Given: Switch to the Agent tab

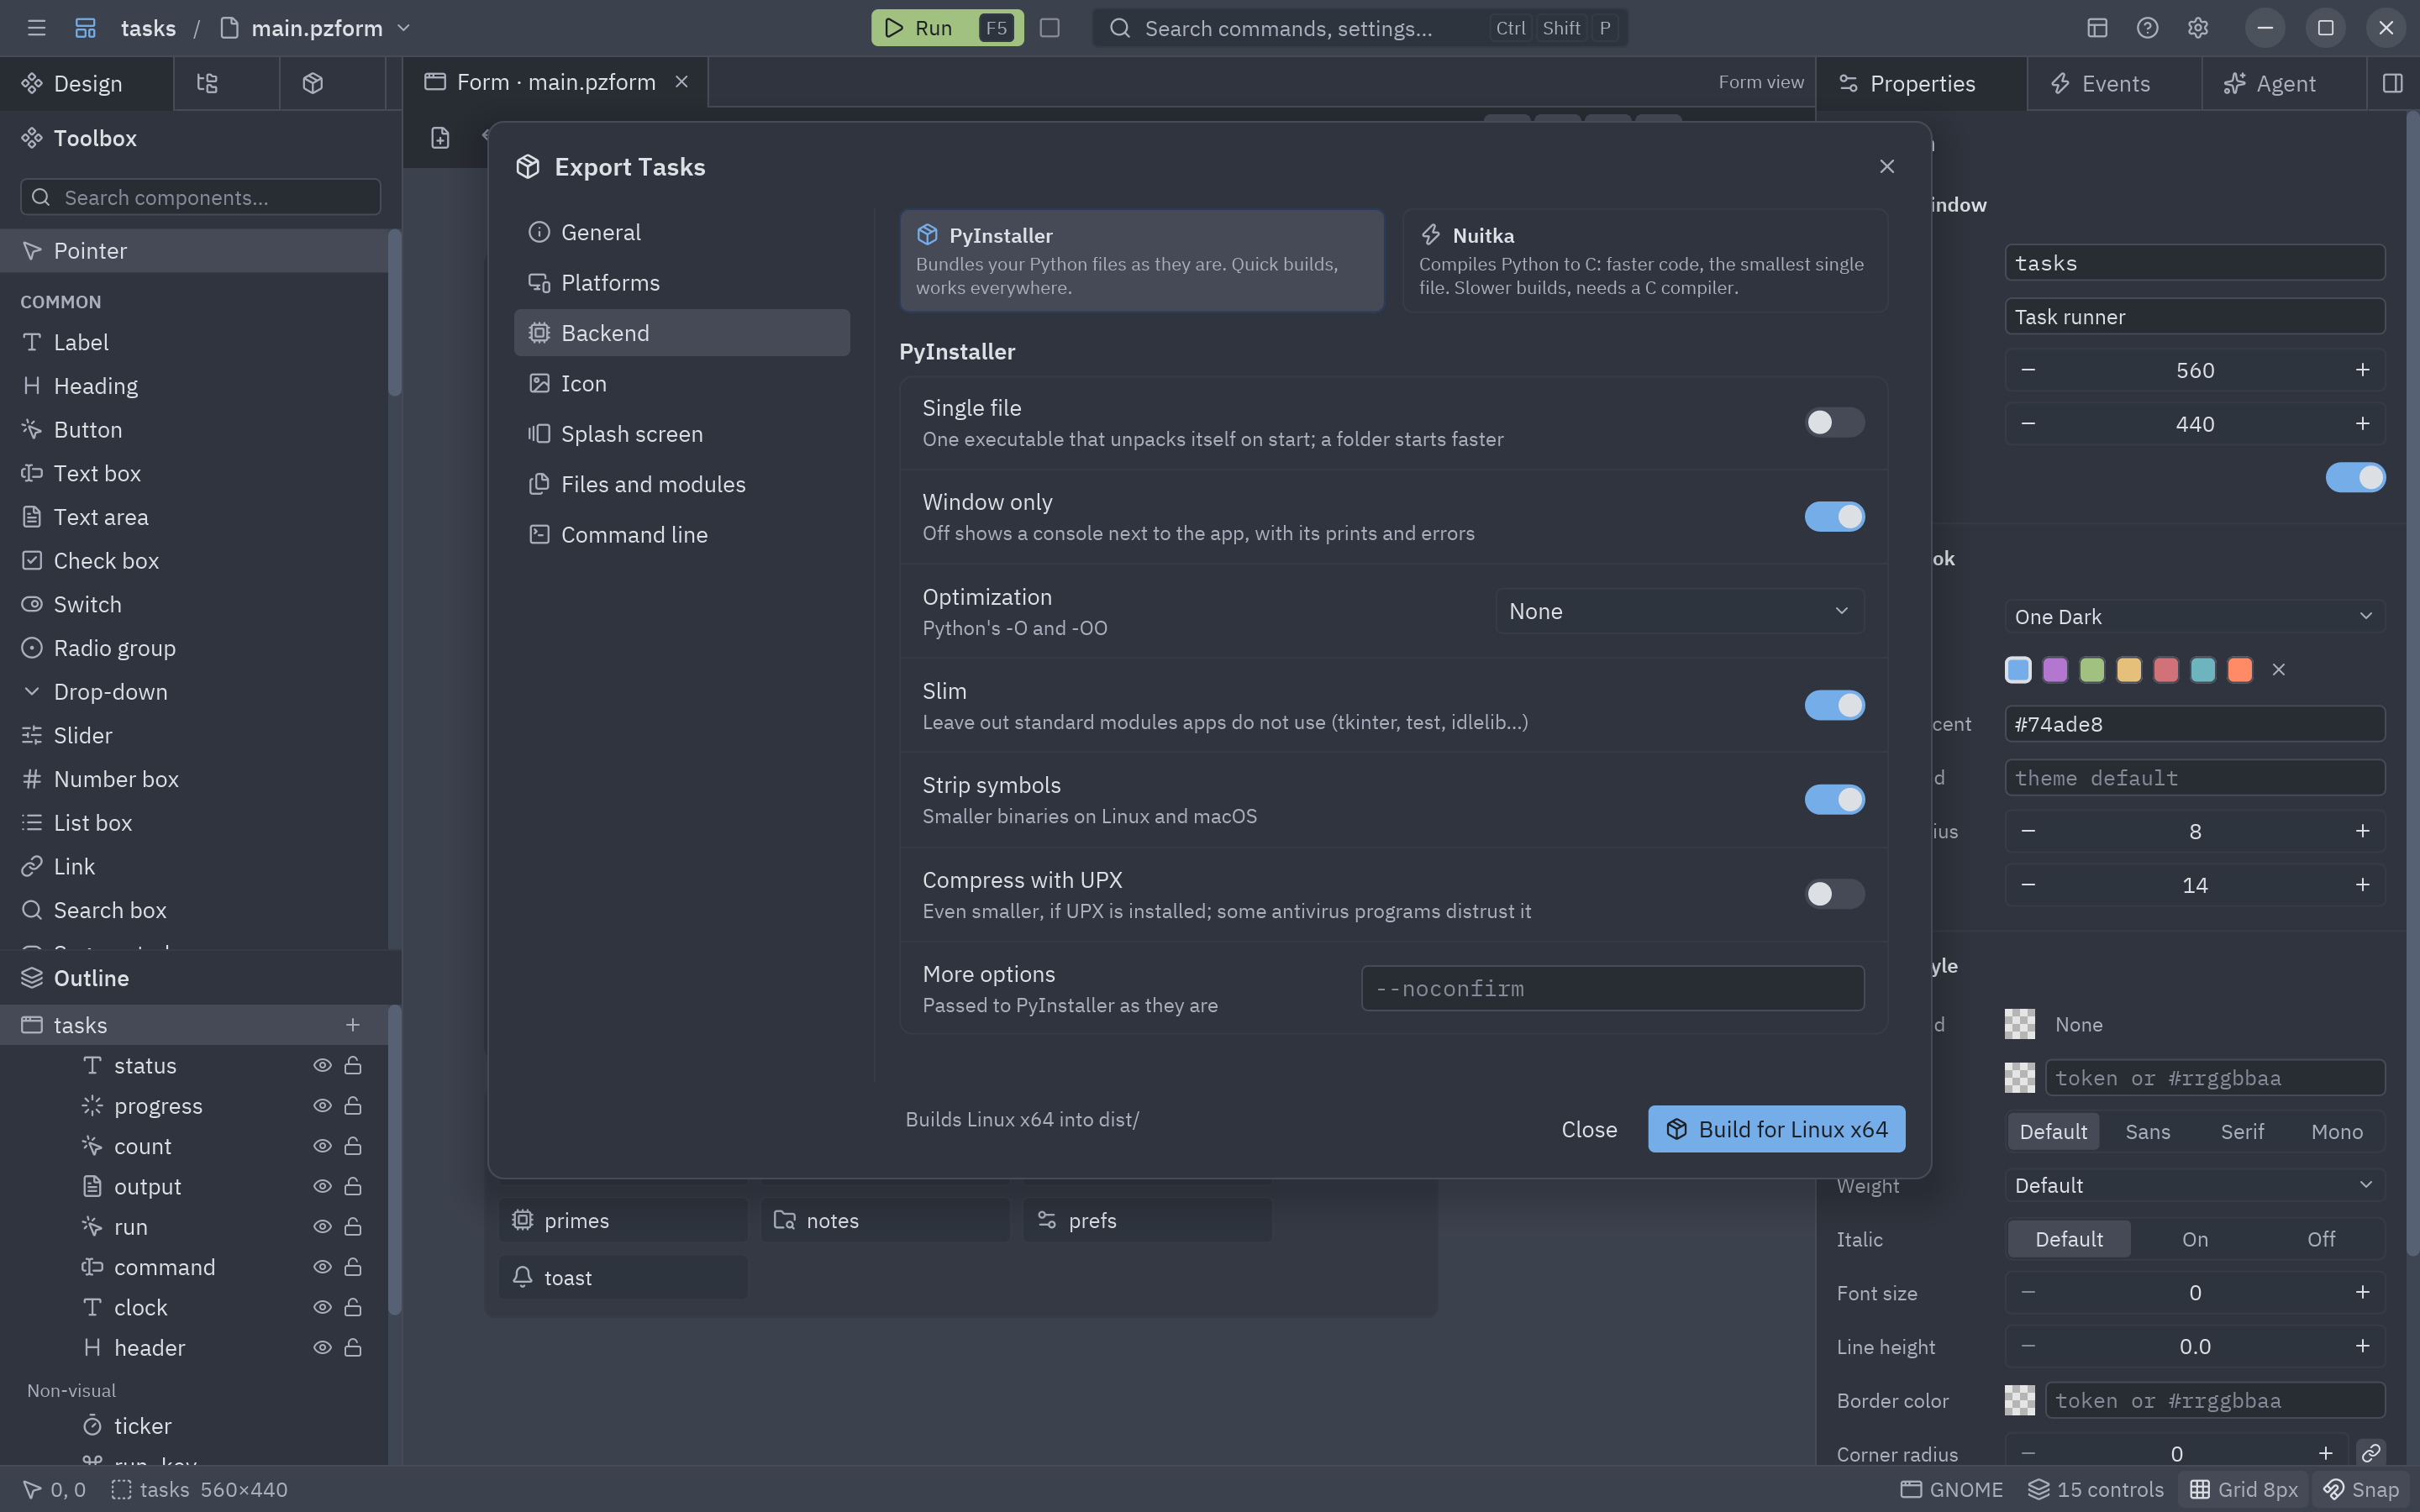Looking at the screenshot, I should (x=2283, y=83).
